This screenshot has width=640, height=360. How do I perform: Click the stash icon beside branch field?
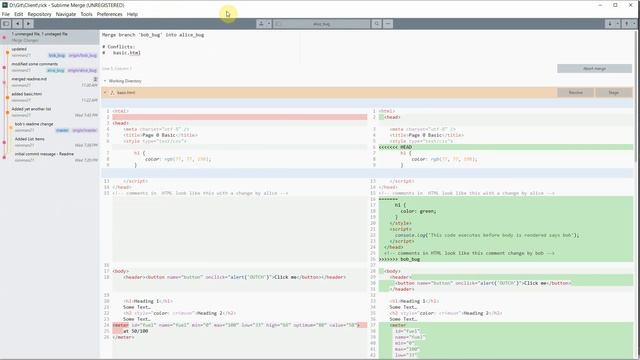point(261,24)
